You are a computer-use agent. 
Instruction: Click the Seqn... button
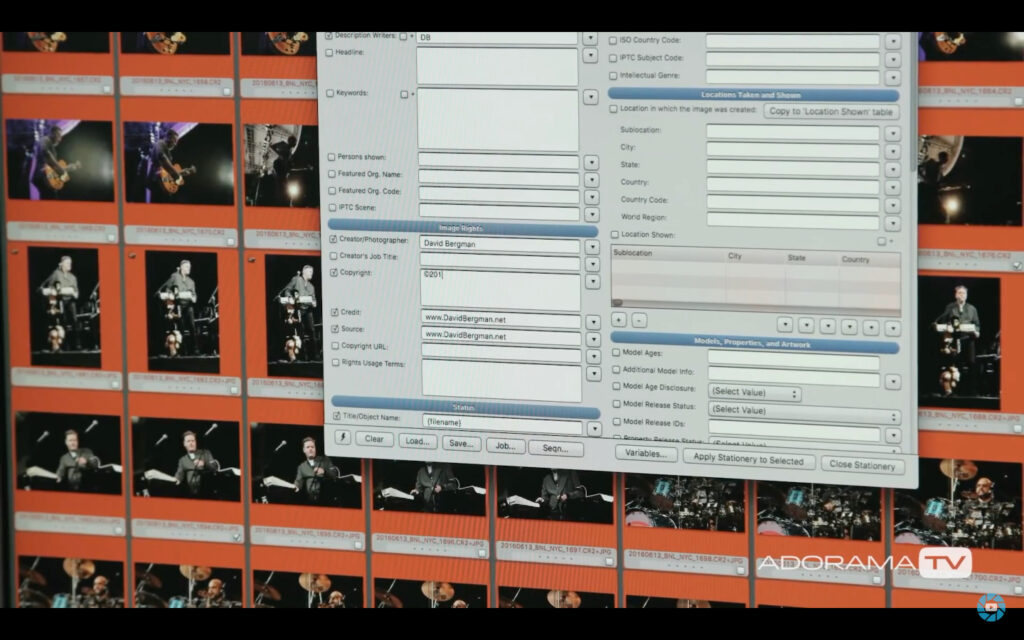(555, 448)
